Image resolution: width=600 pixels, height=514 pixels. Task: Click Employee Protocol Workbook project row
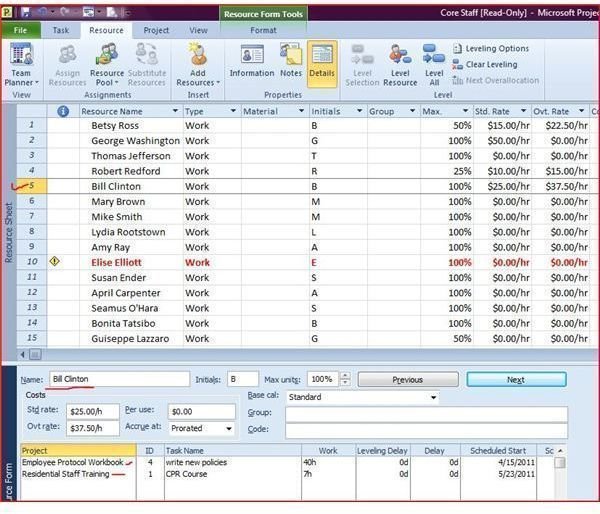point(73,462)
